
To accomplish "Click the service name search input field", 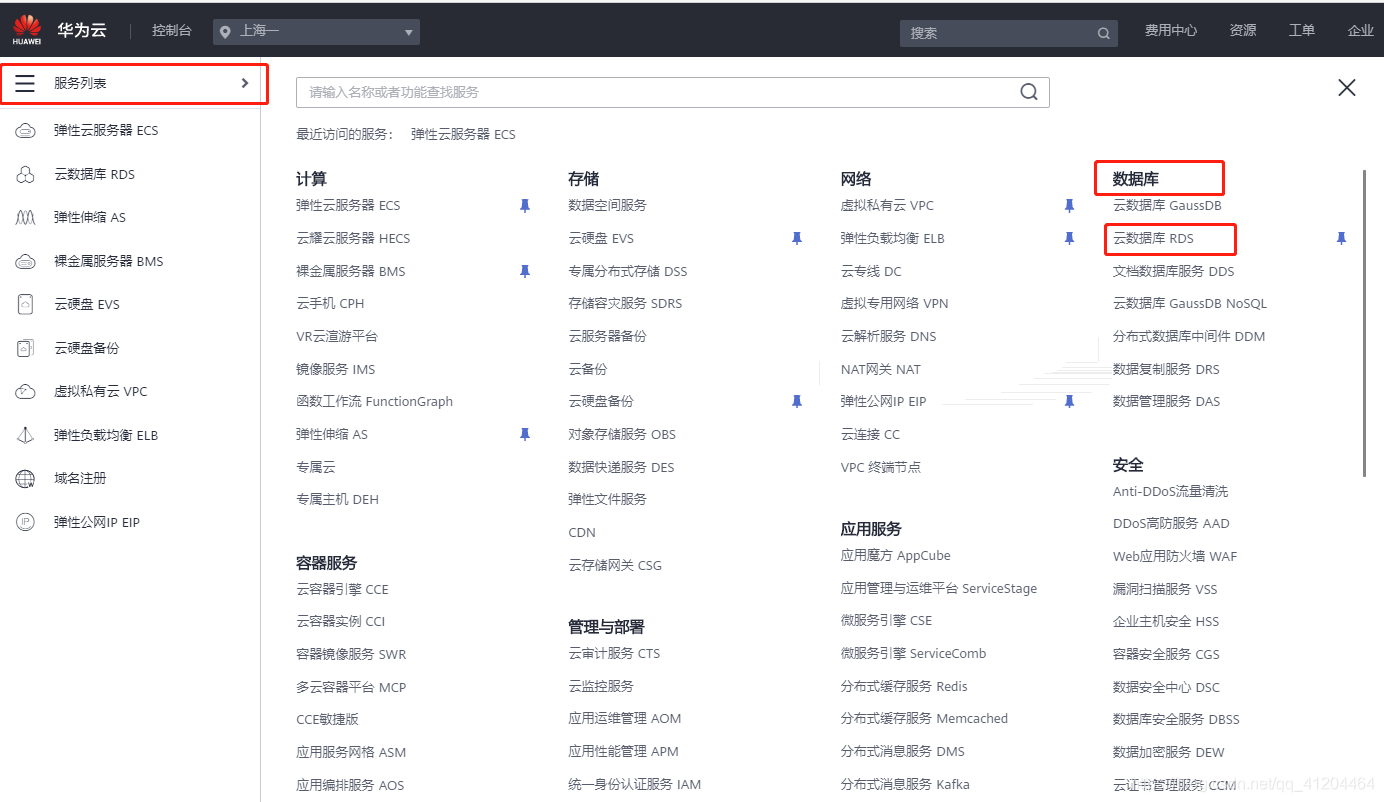I will click(x=658, y=92).
